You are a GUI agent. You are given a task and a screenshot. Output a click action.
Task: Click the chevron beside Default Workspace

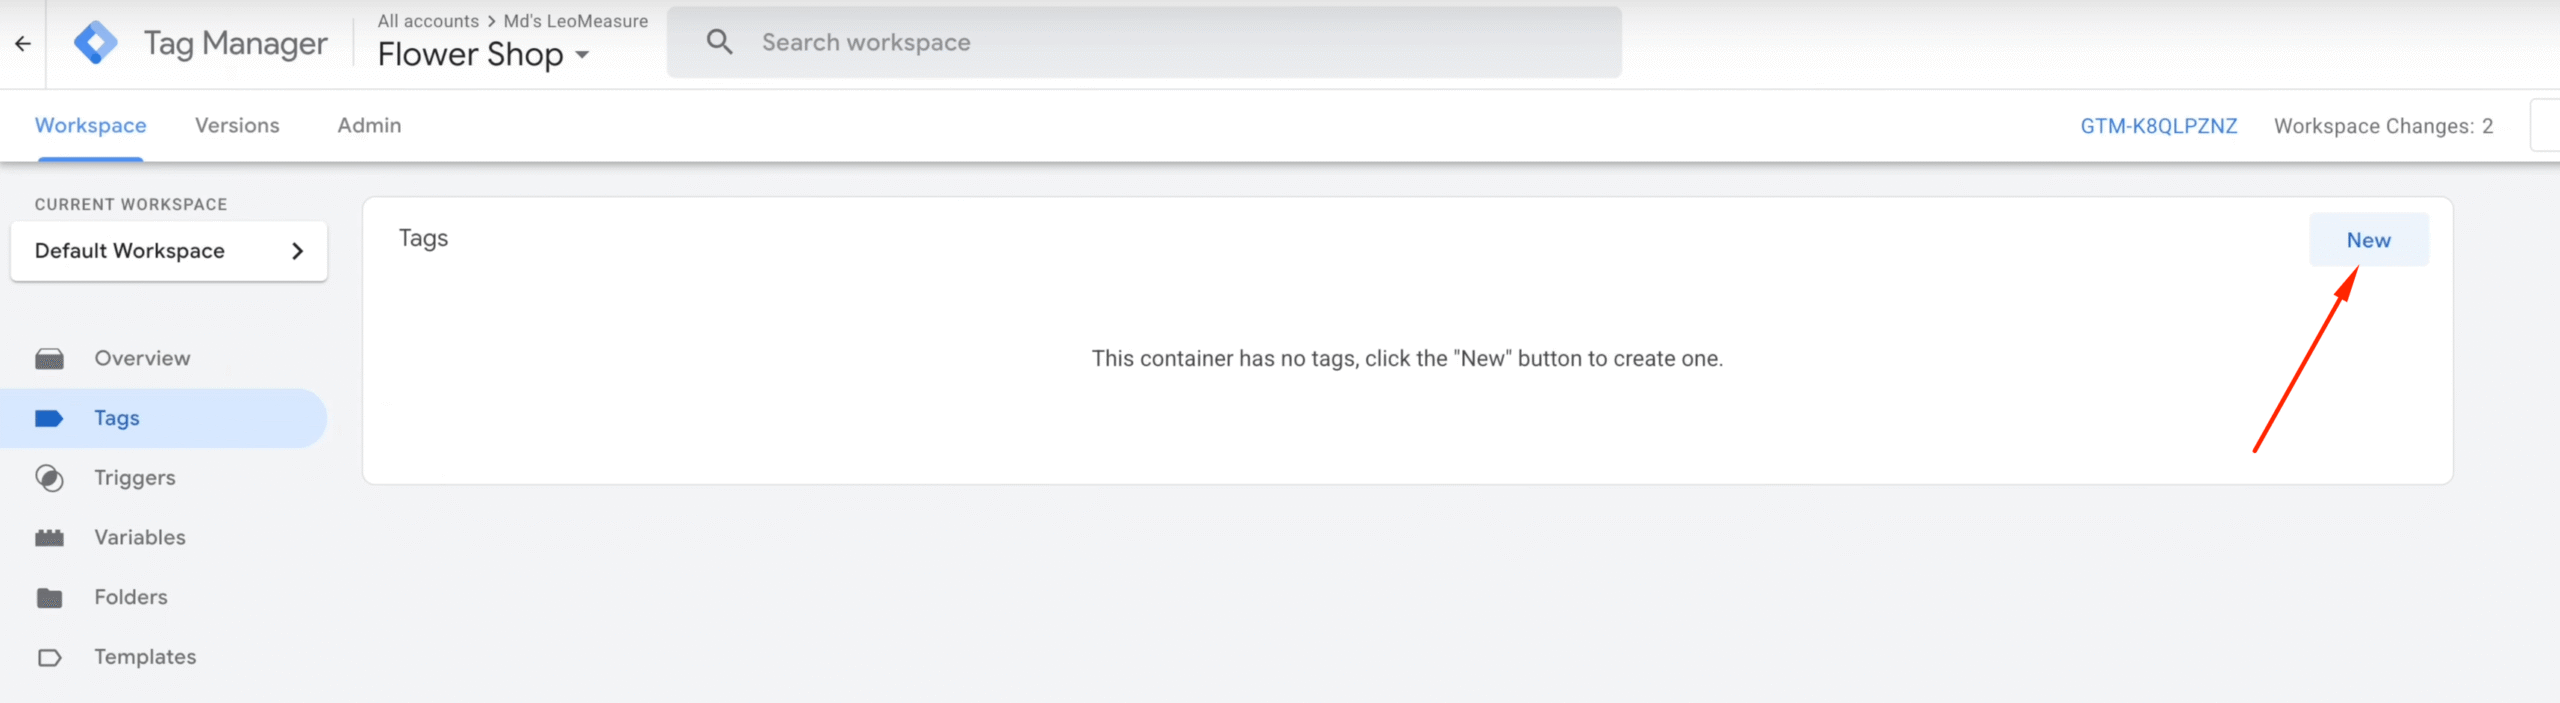297,251
